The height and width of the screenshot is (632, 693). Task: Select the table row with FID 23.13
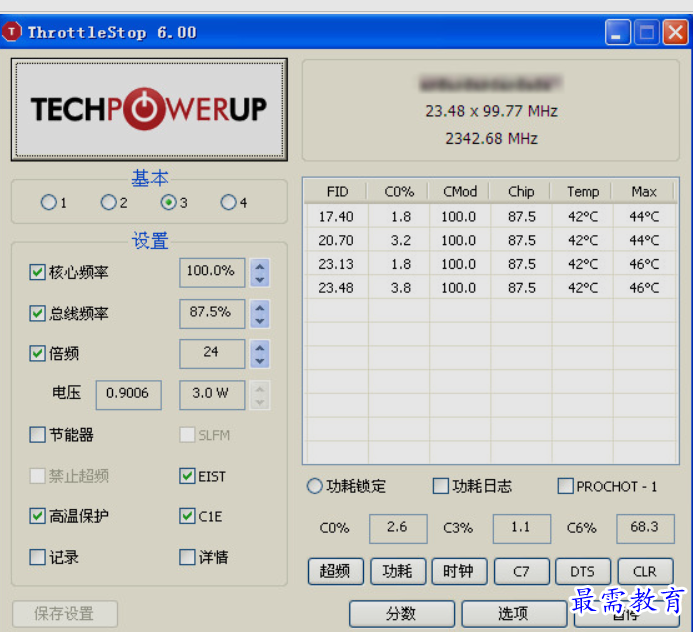tap(491, 264)
